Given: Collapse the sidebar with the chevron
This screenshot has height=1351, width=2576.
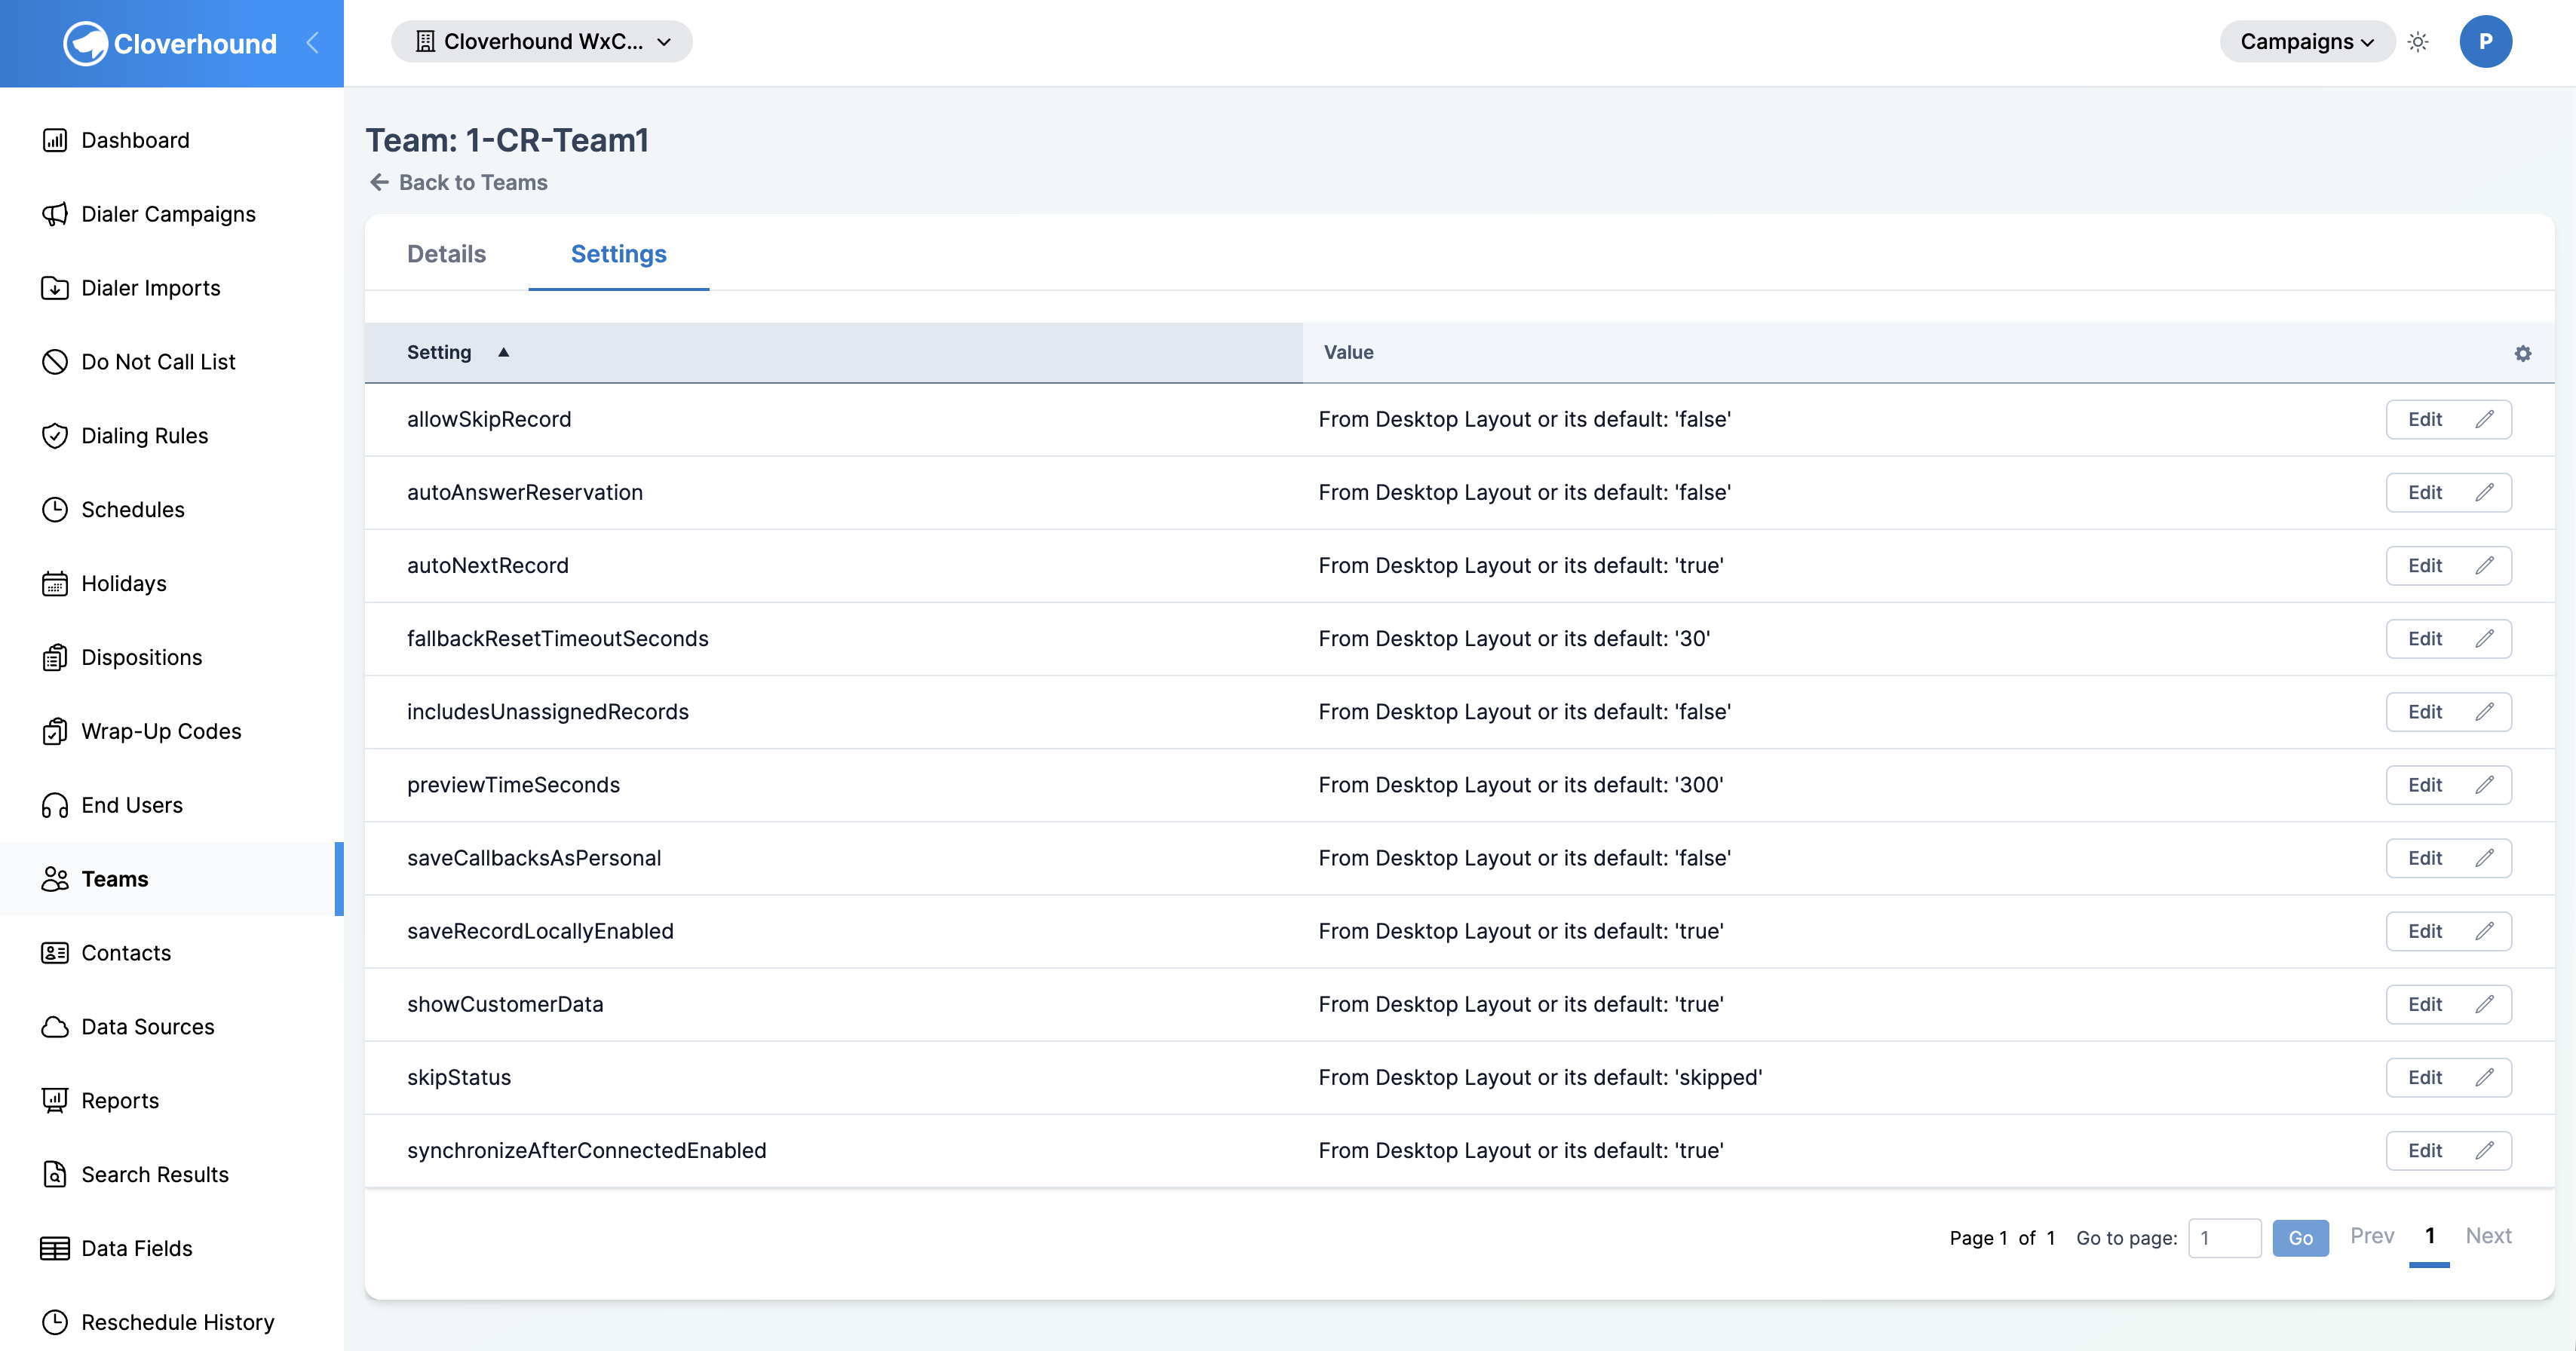Looking at the screenshot, I should (312, 43).
